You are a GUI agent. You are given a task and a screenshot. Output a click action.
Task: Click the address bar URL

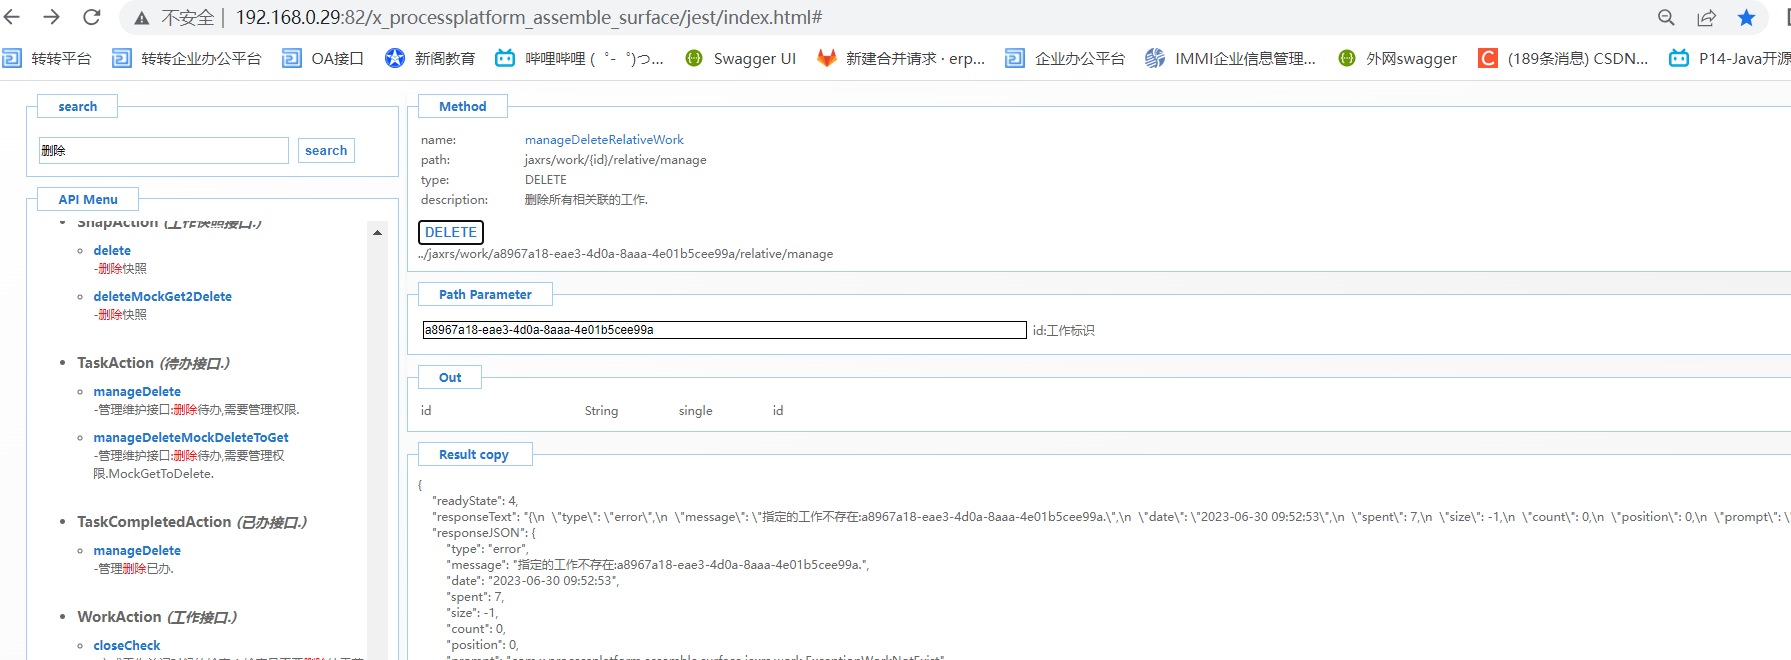[x=529, y=18]
